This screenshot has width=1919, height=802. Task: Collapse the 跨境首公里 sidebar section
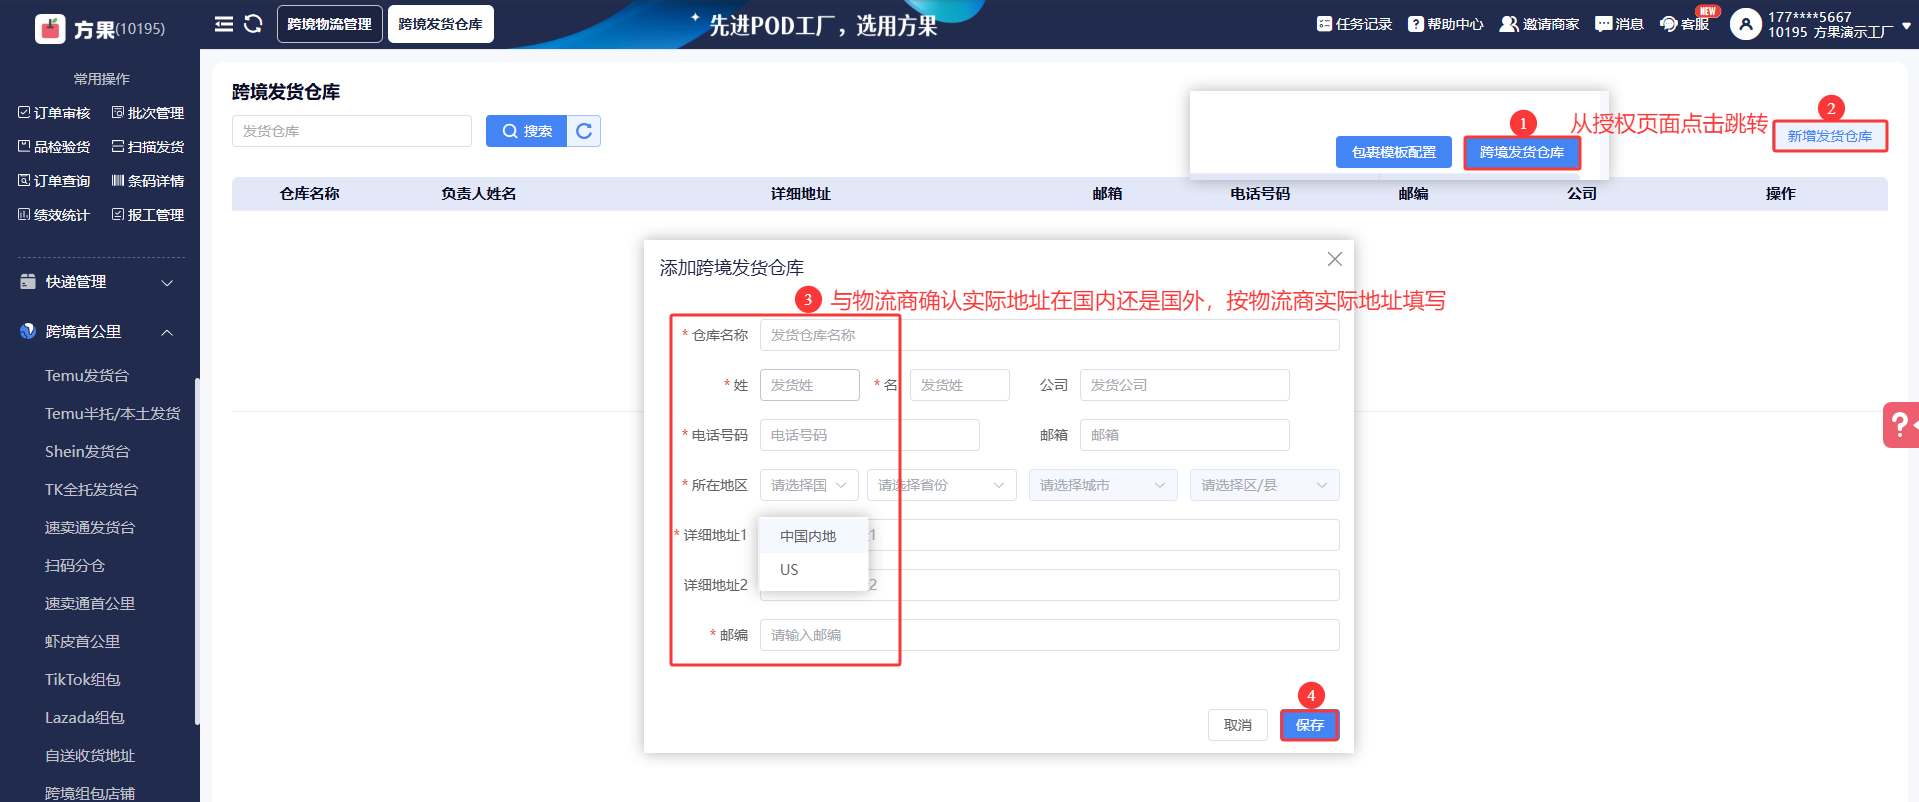167,332
